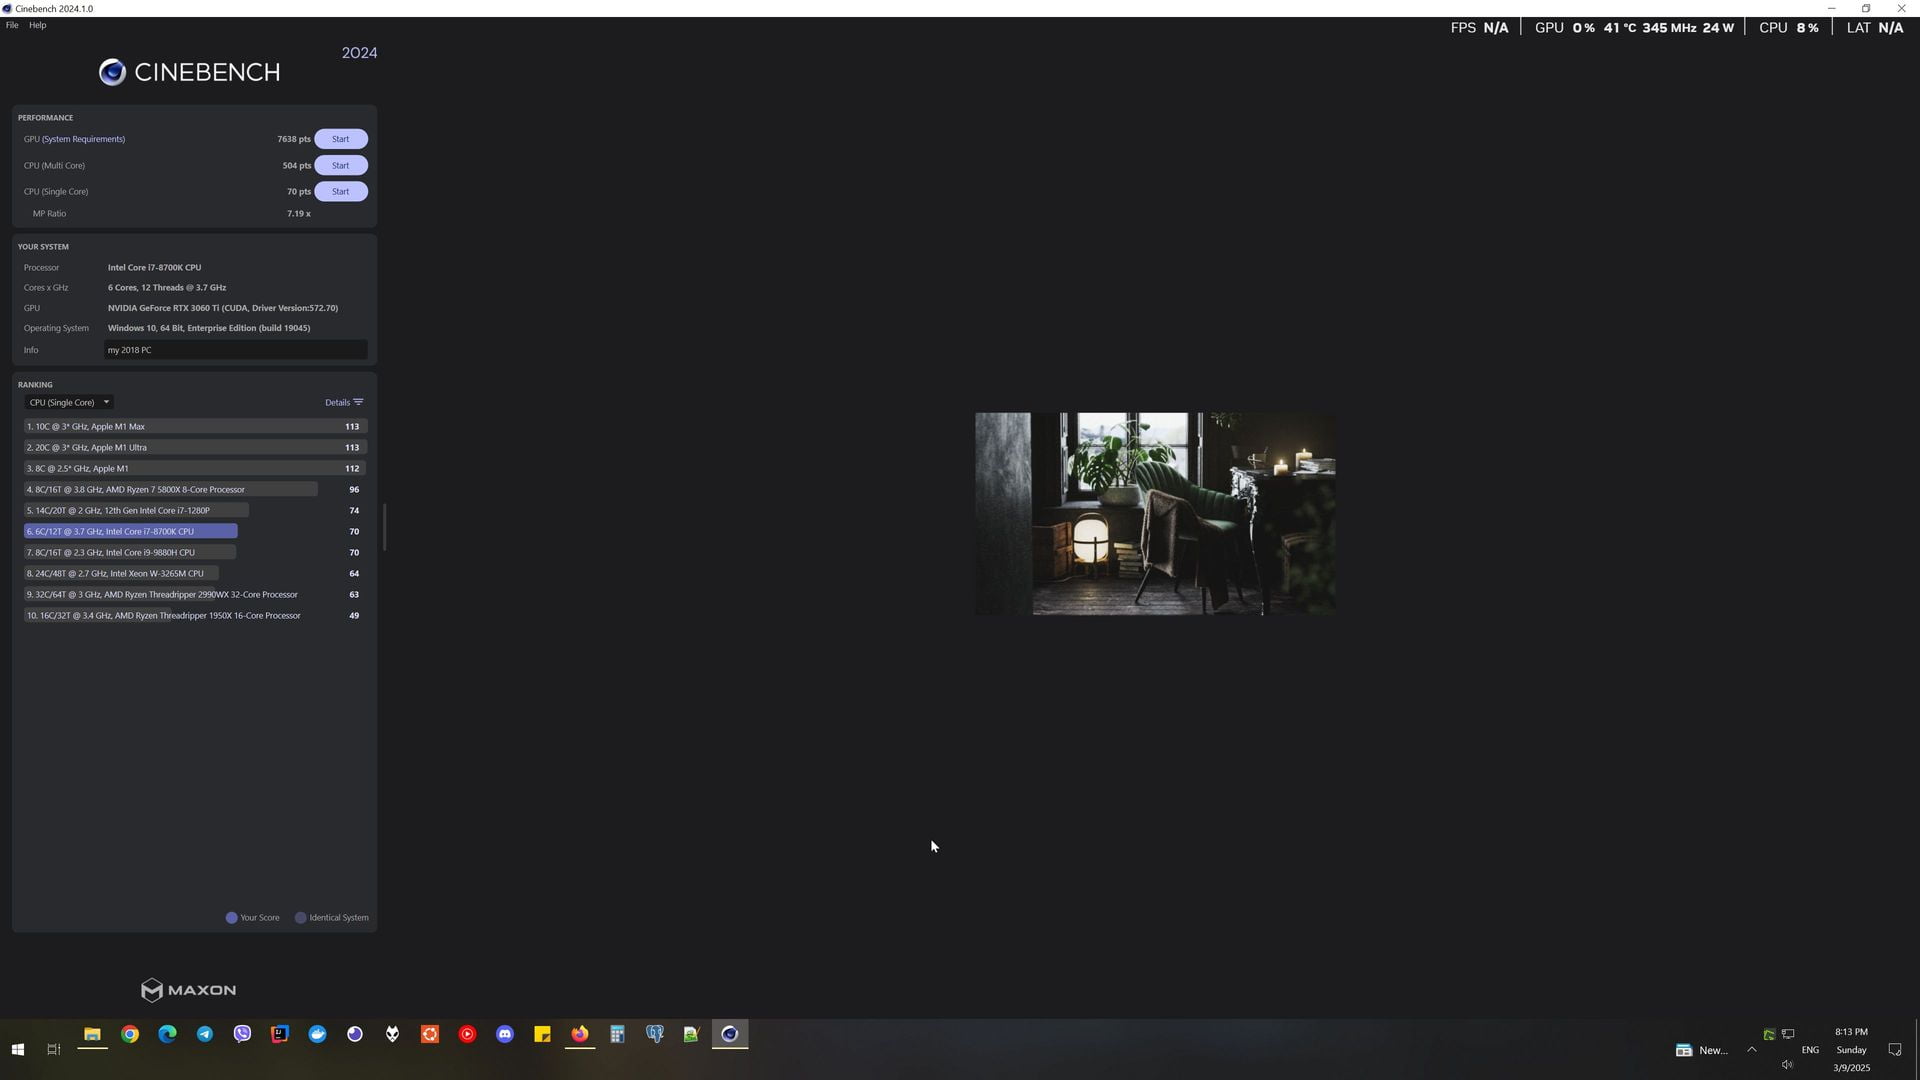The height and width of the screenshot is (1080, 1920).
Task: Select the Apple M1 Ultra ranking entry
Action: 195,447
